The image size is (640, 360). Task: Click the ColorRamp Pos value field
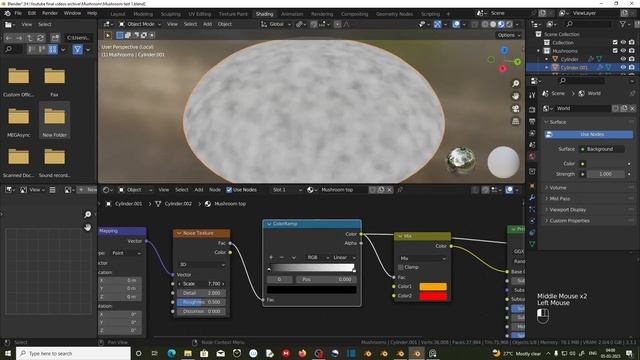click(326, 280)
